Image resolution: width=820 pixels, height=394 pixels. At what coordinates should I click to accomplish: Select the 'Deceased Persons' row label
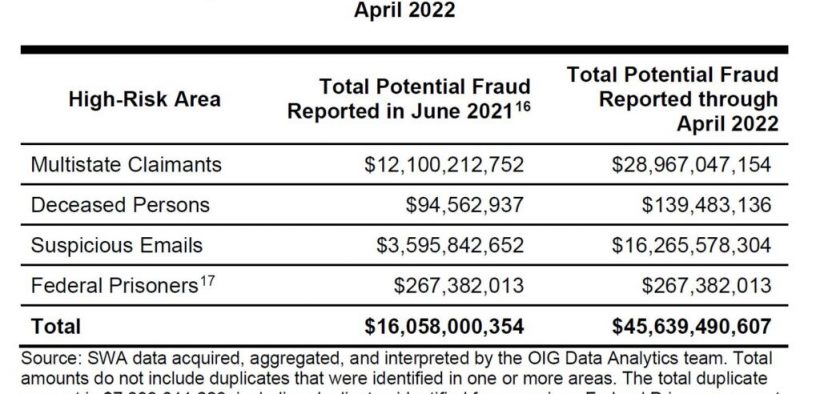[x=120, y=205]
